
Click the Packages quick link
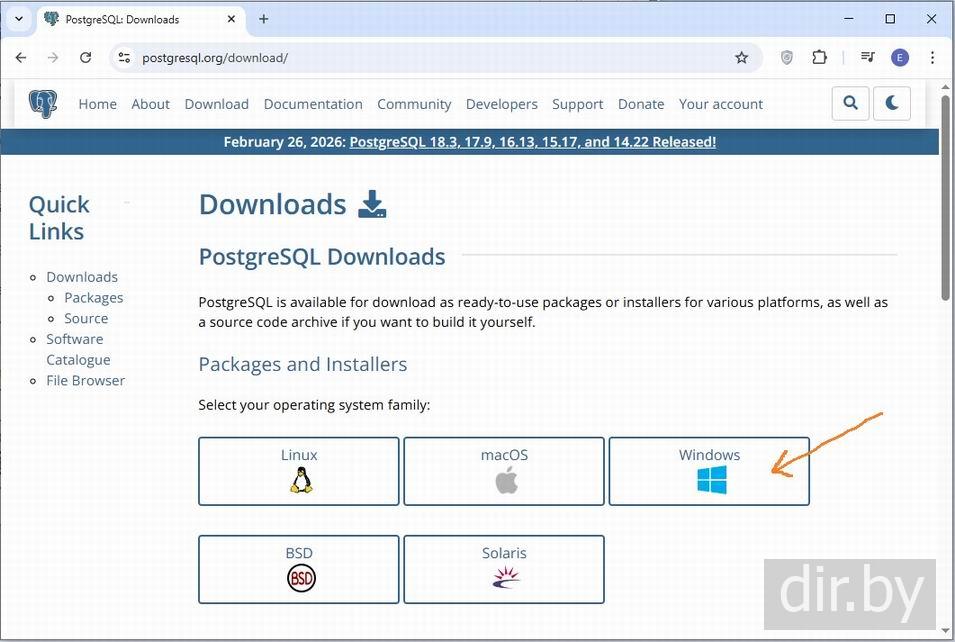coord(94,298)
